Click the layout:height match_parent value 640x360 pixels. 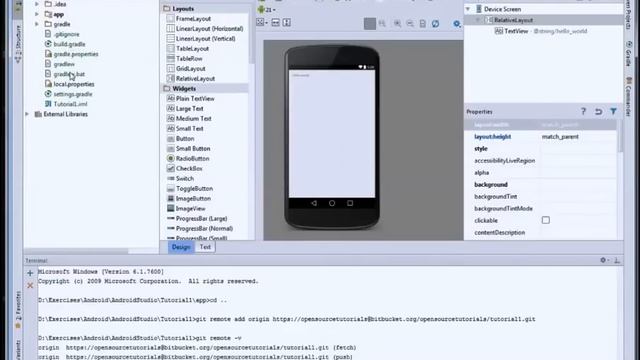pos(560,137)
